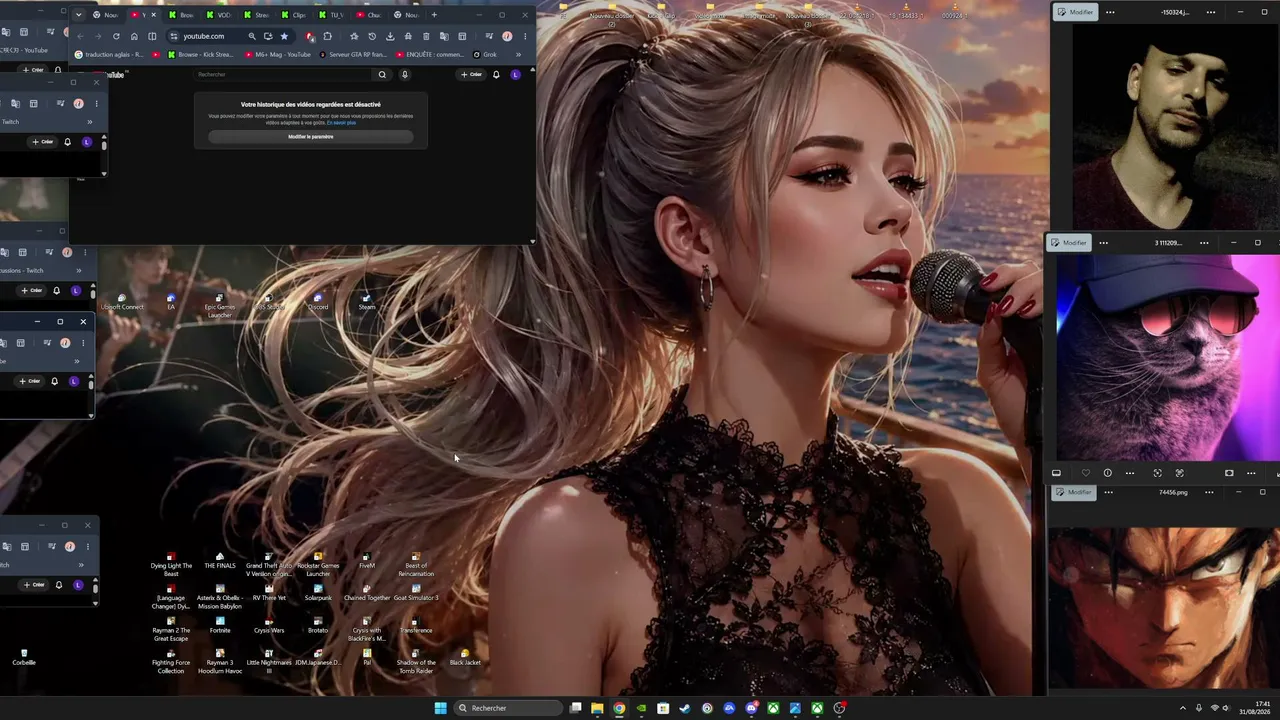Show file info for the cat photo

(1107, 473)
